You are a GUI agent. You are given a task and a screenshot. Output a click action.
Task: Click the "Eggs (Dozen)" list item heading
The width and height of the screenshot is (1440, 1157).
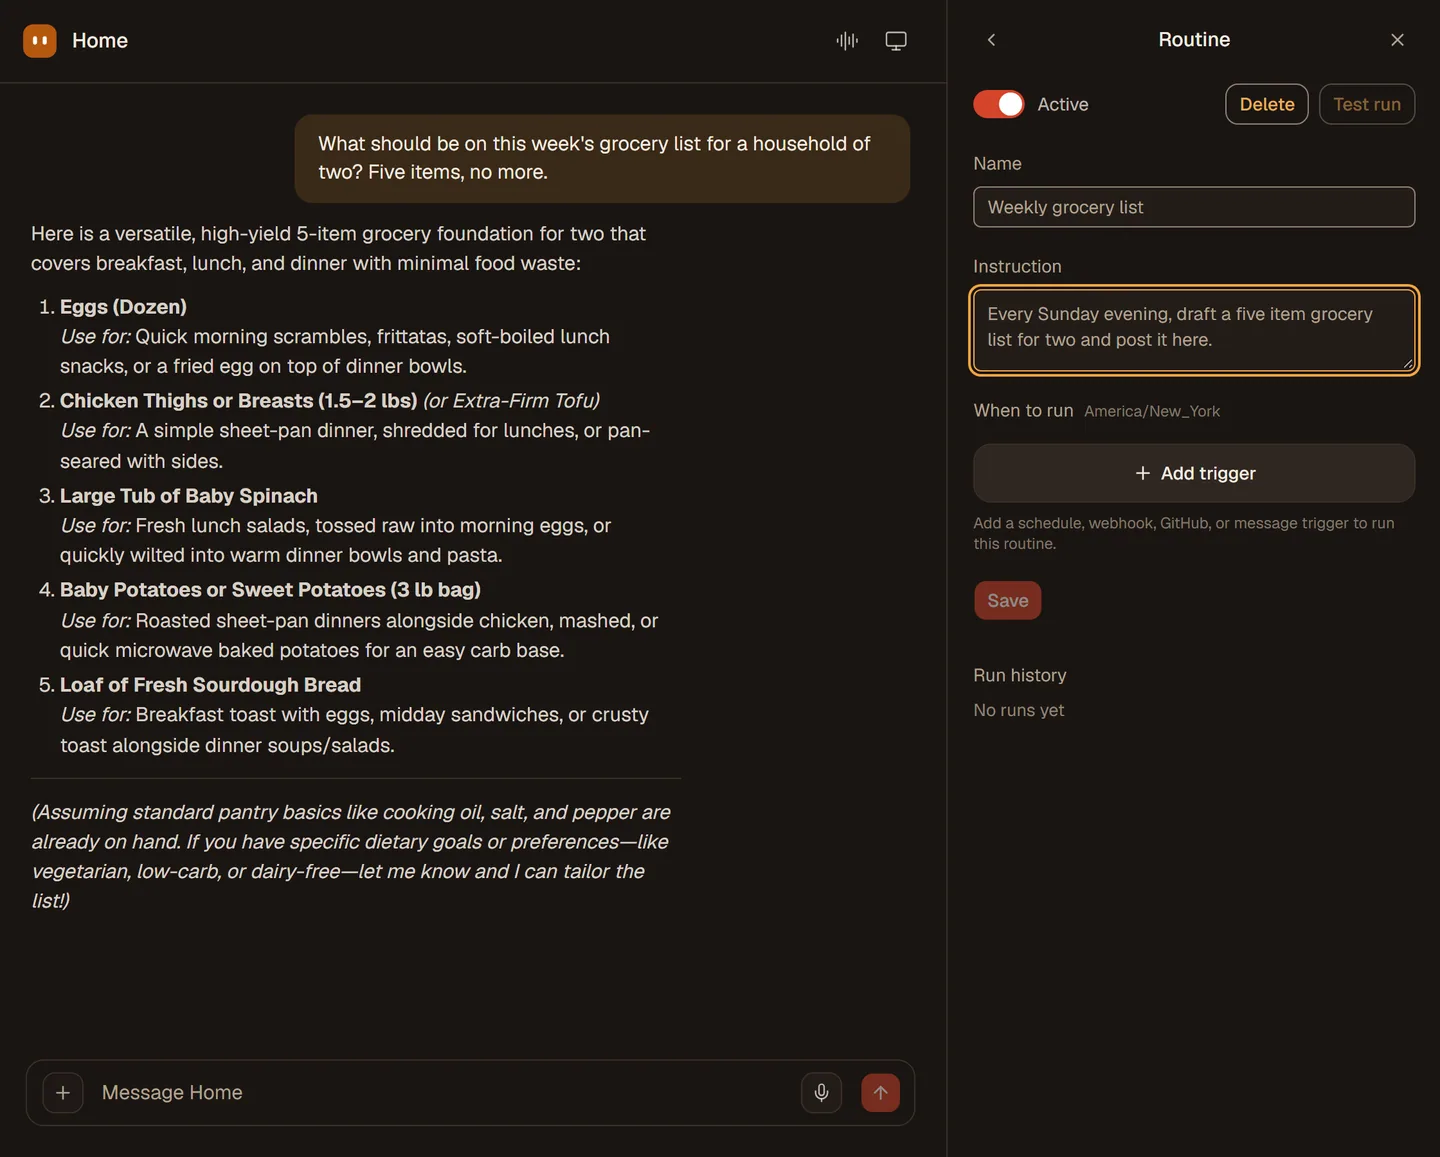(x=123, y=307)
